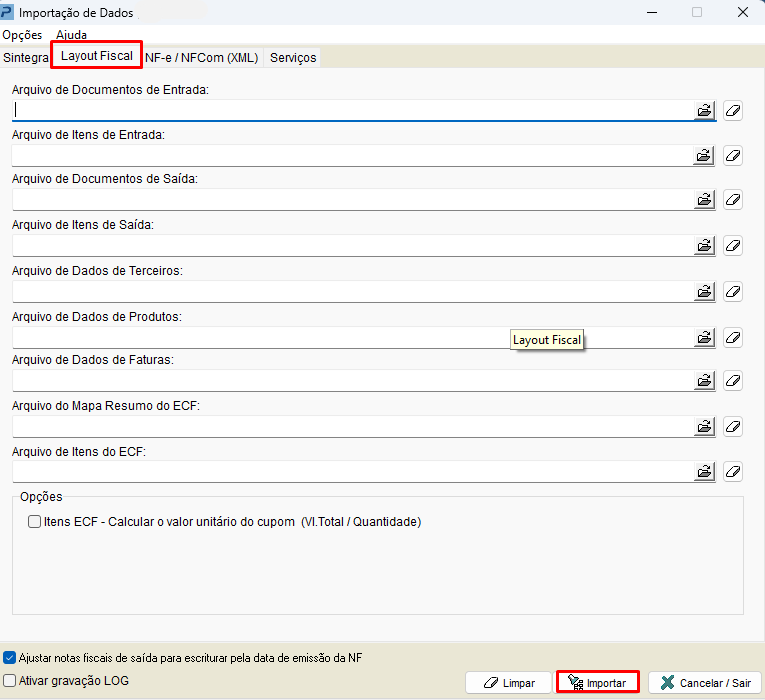Enable Ativar gravação LOG checkbox
Viewport: 765px width, 700px height.
[10, 681]
